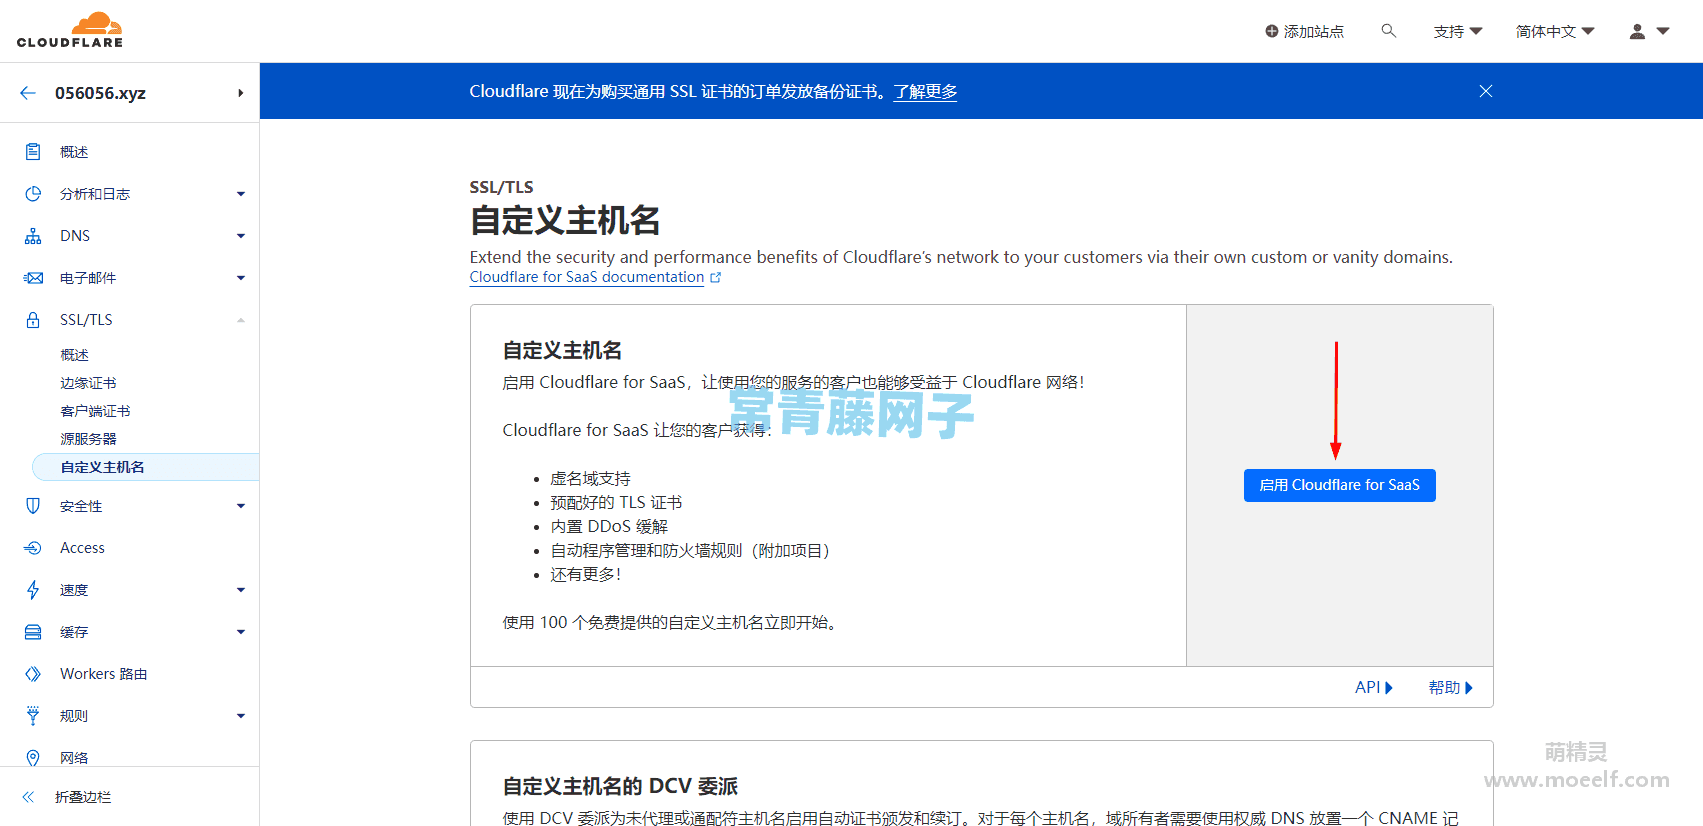Expand the 速度 section arrow

[241, 590]
